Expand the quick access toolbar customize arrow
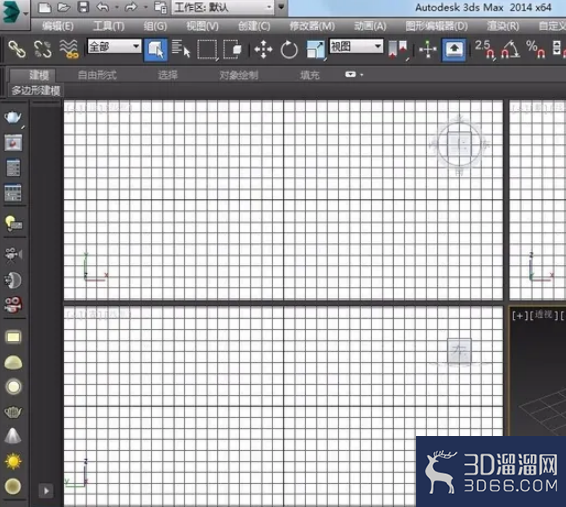Screen dimensions: 566x507 (x=281, y=7)
